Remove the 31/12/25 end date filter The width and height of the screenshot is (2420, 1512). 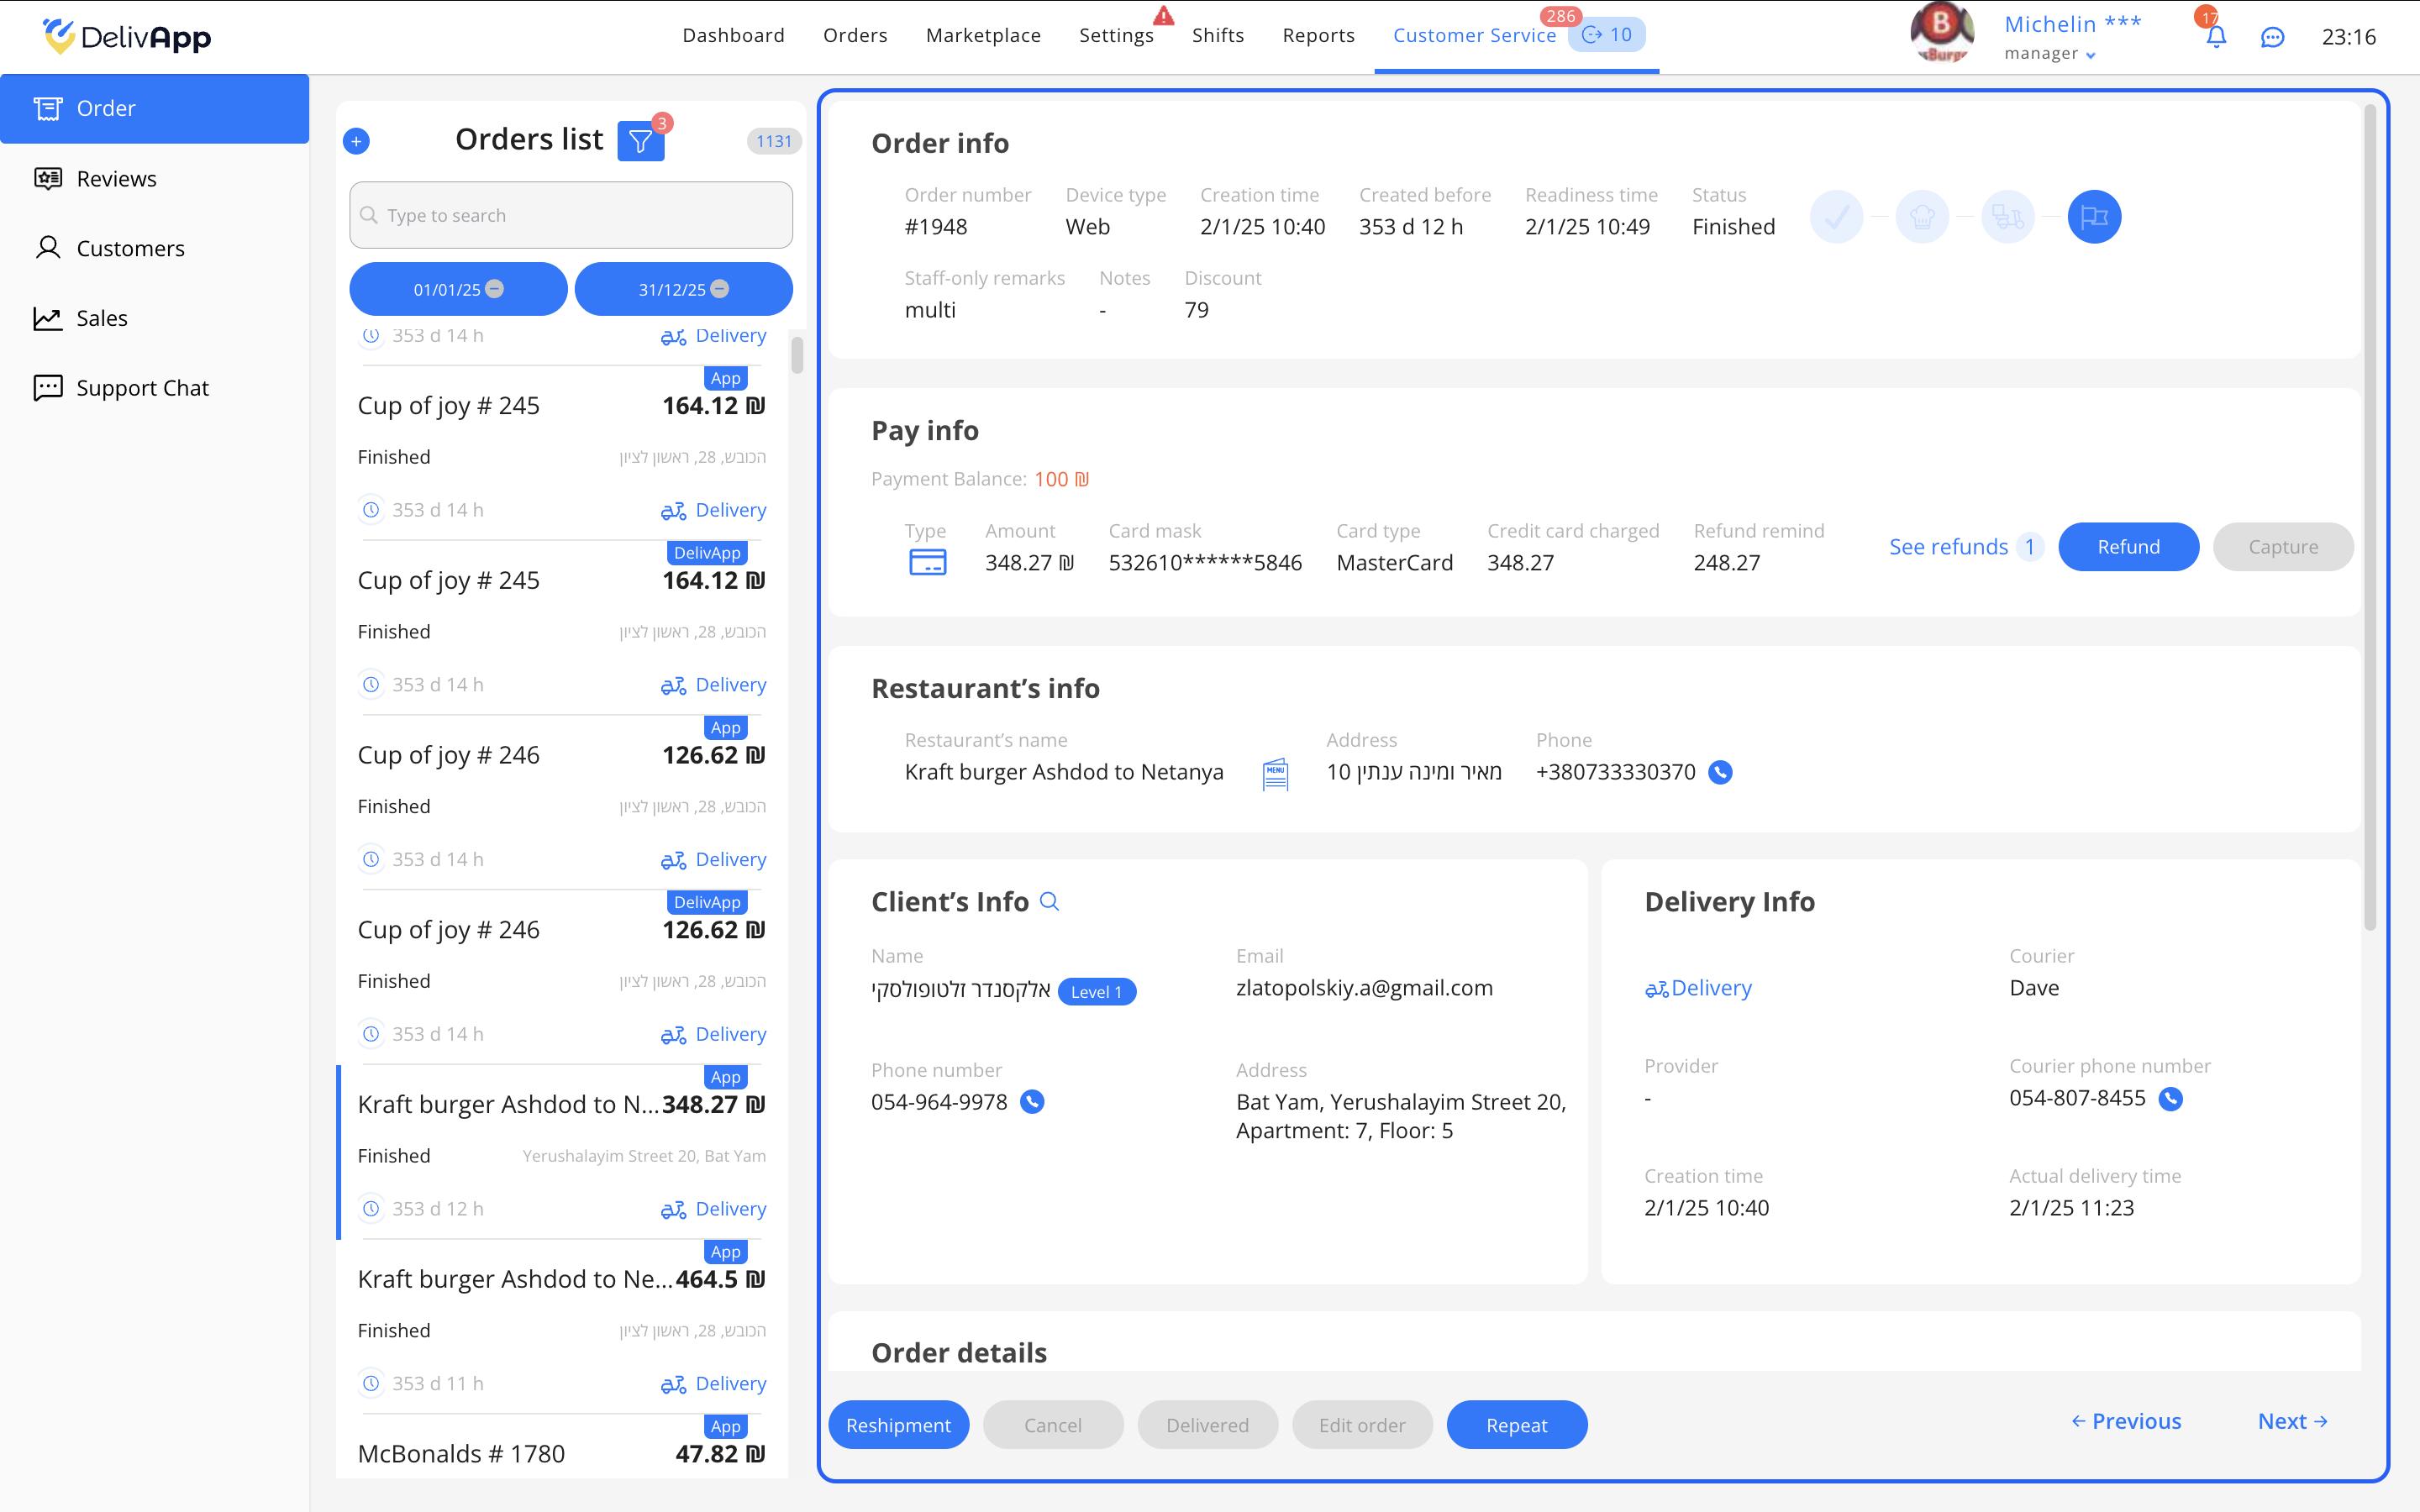coord(720,289)
